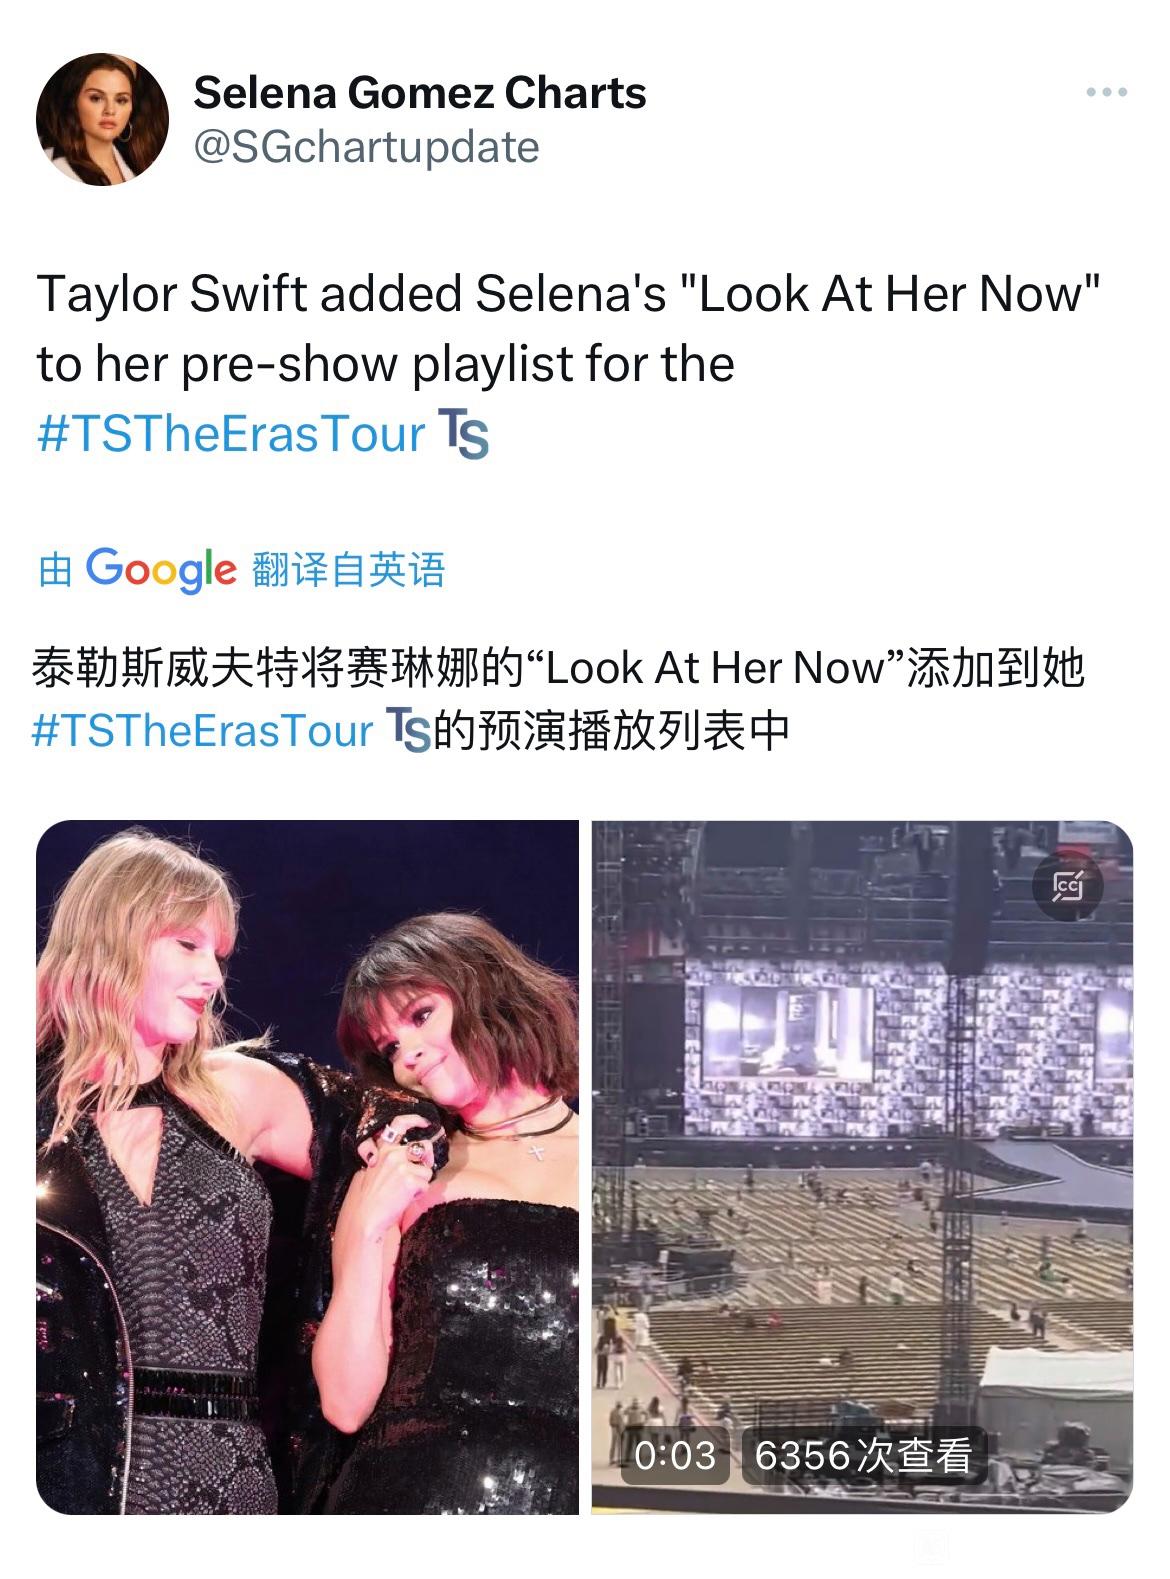This screenshot has width=1170, height=1579.
Task: Tap the Selena Gomez Charts display name
Action: coord(420,93)
